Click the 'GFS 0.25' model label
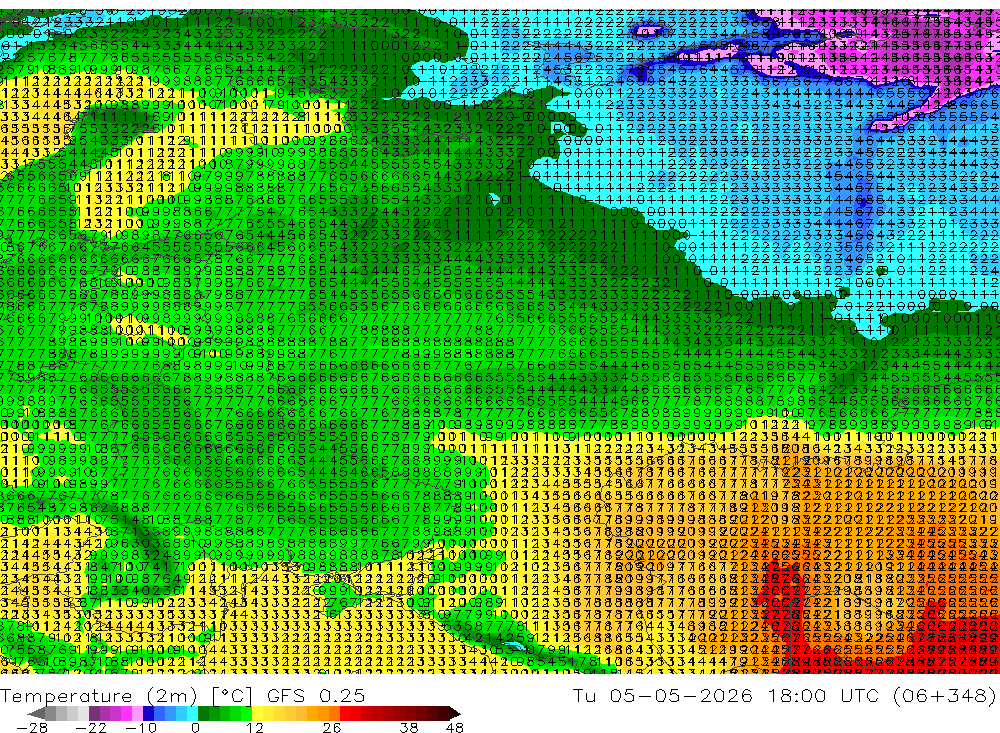1000x733 pixels. [316, 695]
